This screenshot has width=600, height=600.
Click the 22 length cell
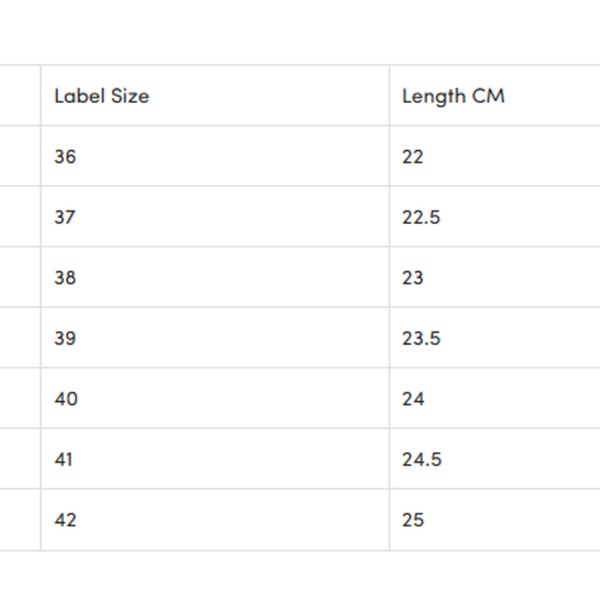(413, 157)
